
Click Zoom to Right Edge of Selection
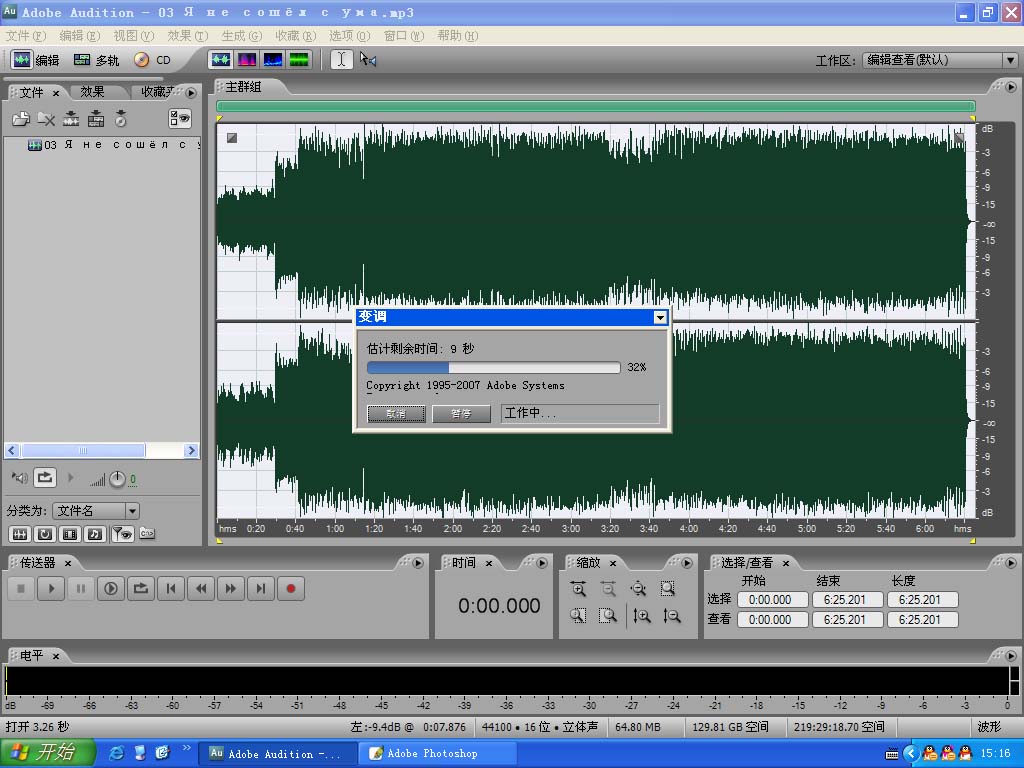click(x=608, y=616)
